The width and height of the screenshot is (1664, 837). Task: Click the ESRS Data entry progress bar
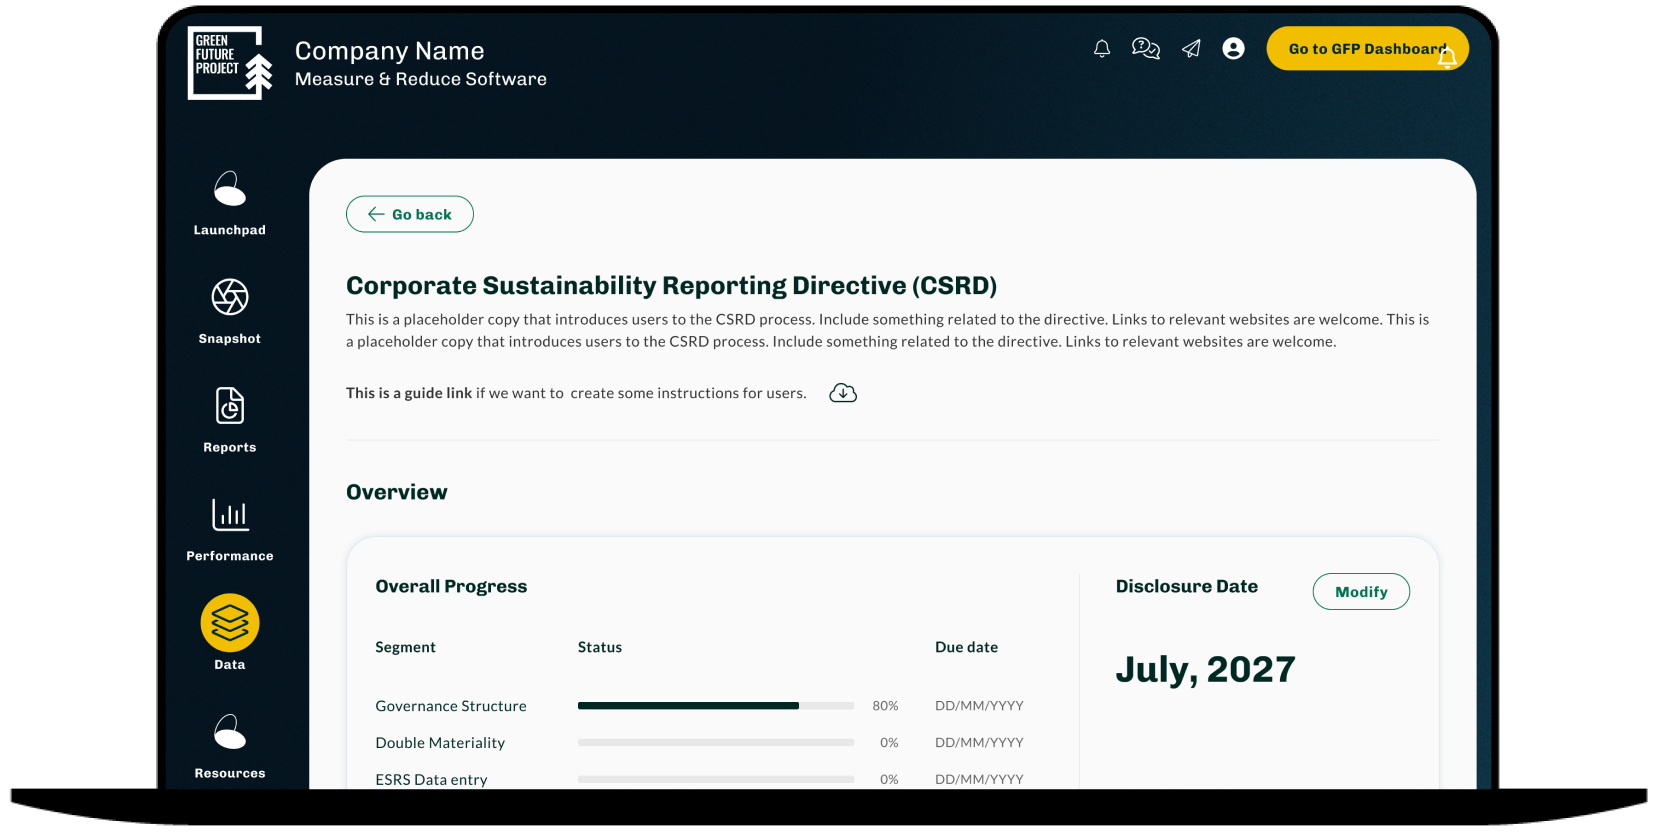click(716, 779)
